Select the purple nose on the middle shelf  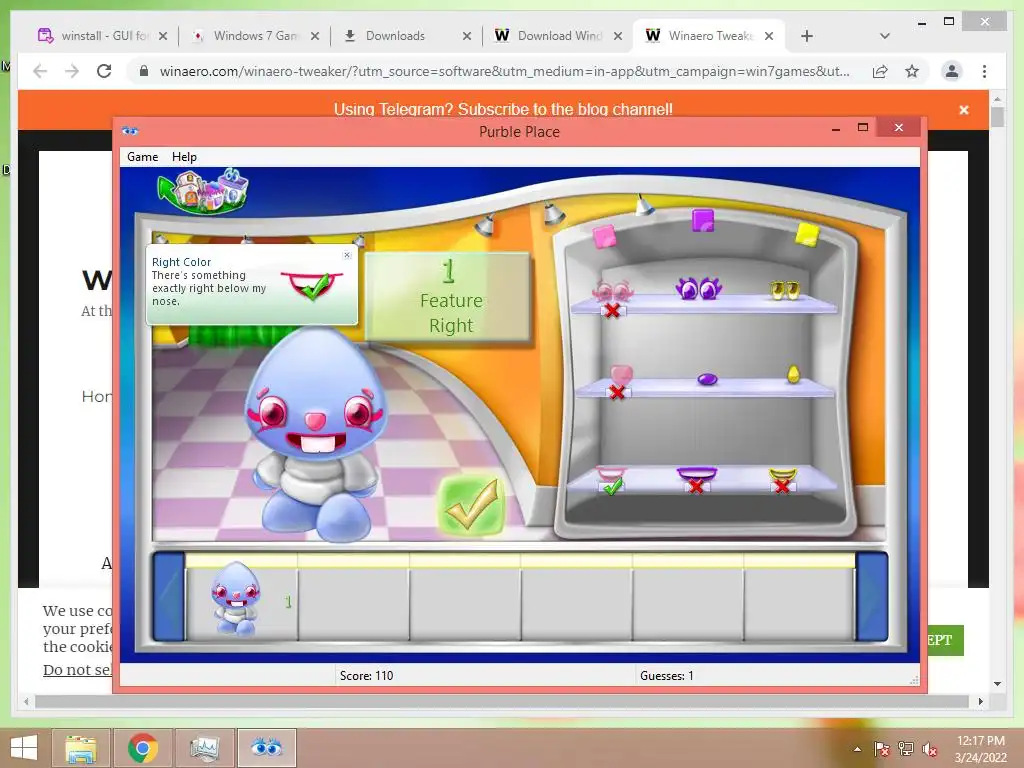click(707, 379)
